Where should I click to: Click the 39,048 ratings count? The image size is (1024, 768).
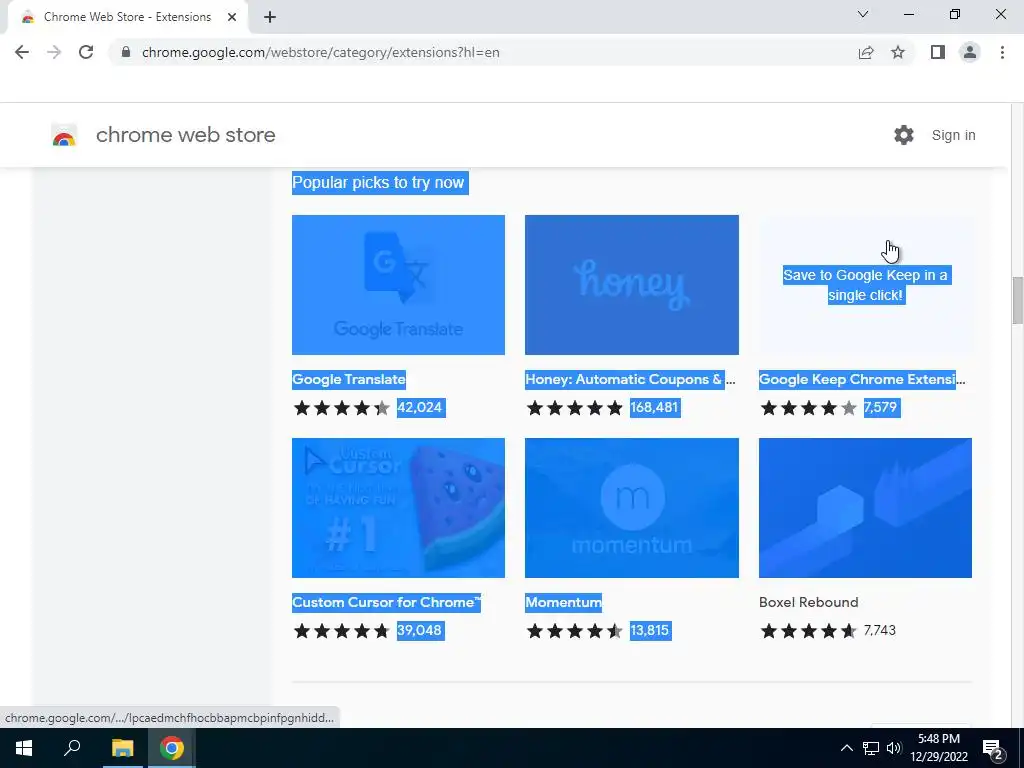[x=421, y=630]
